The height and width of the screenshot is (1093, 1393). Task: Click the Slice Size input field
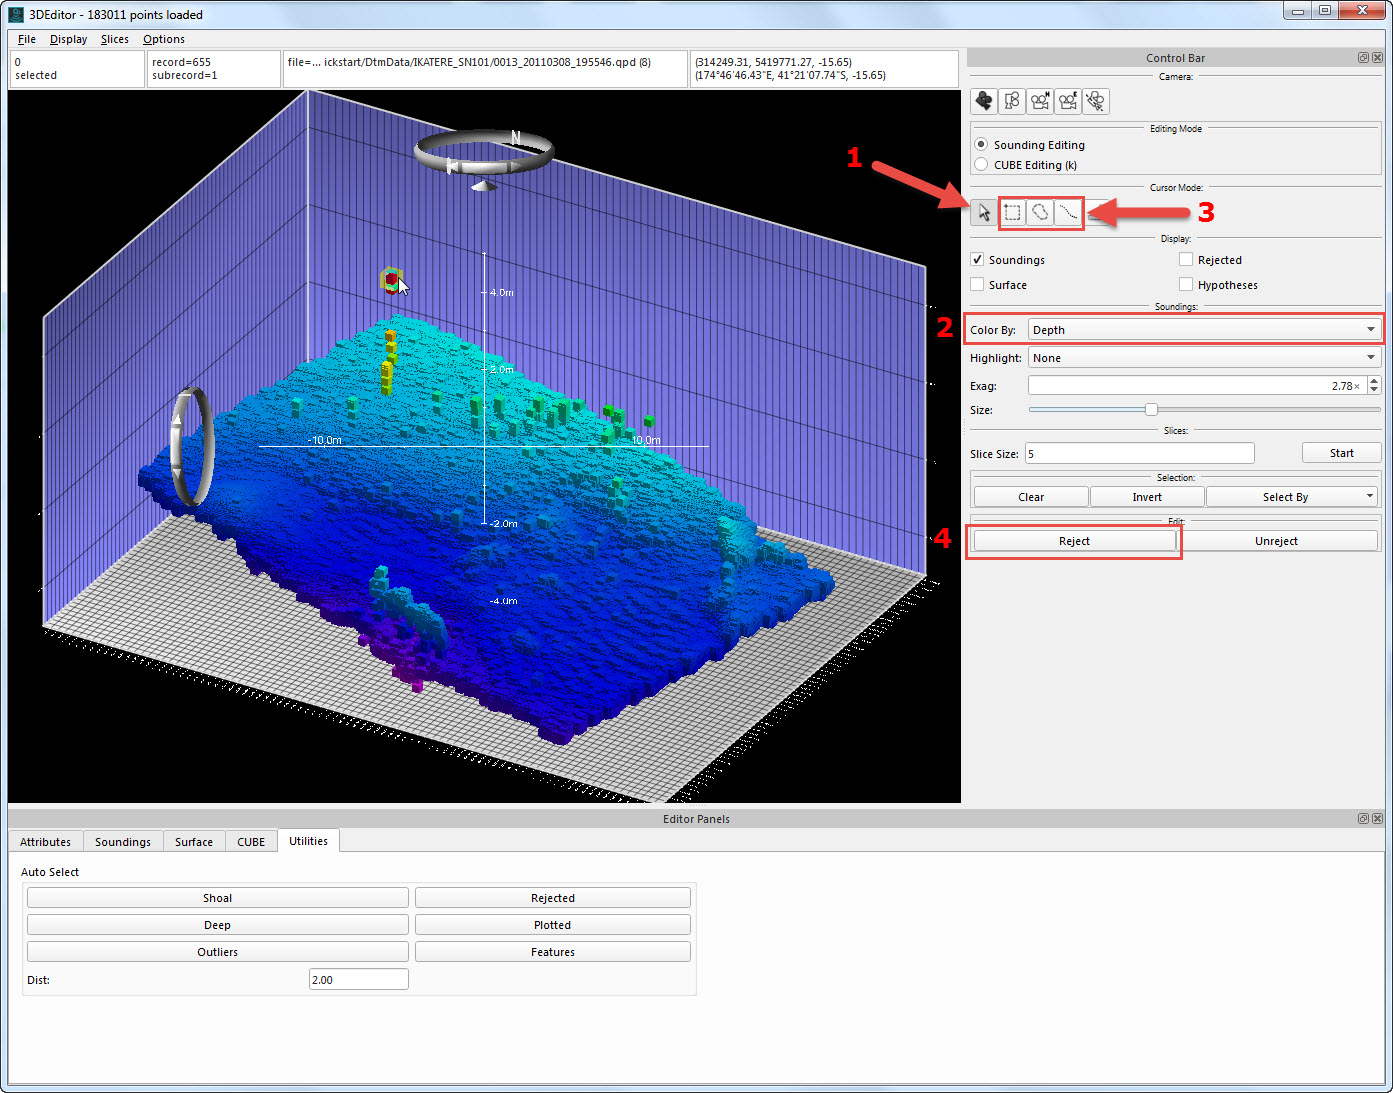pyautogui.click(x=1139, y=454)
